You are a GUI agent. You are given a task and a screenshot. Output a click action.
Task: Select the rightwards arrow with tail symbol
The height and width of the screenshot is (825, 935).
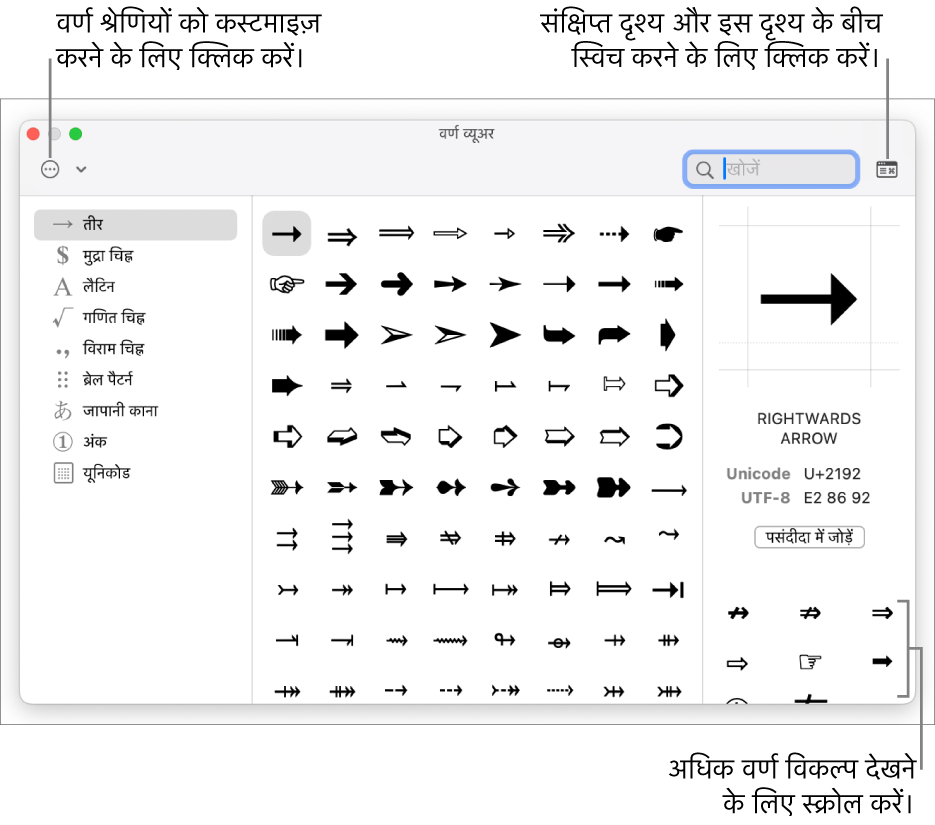tap(287, 590)
